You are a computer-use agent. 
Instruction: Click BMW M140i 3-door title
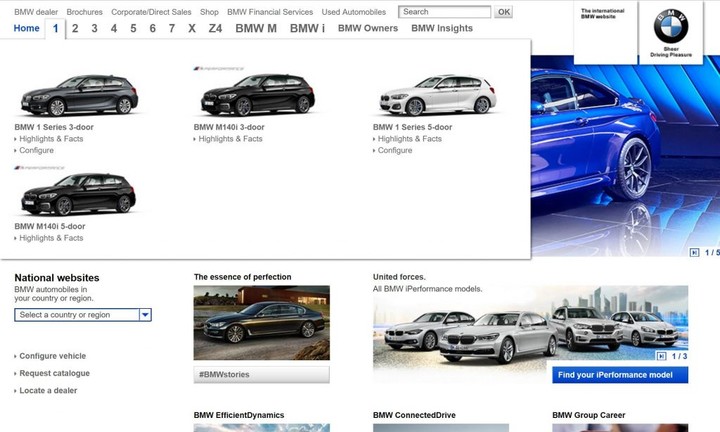(x=229, y=127)
